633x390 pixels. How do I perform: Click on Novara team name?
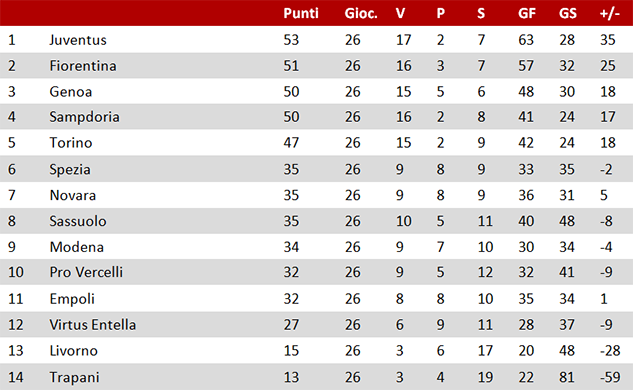coord(73,195)
